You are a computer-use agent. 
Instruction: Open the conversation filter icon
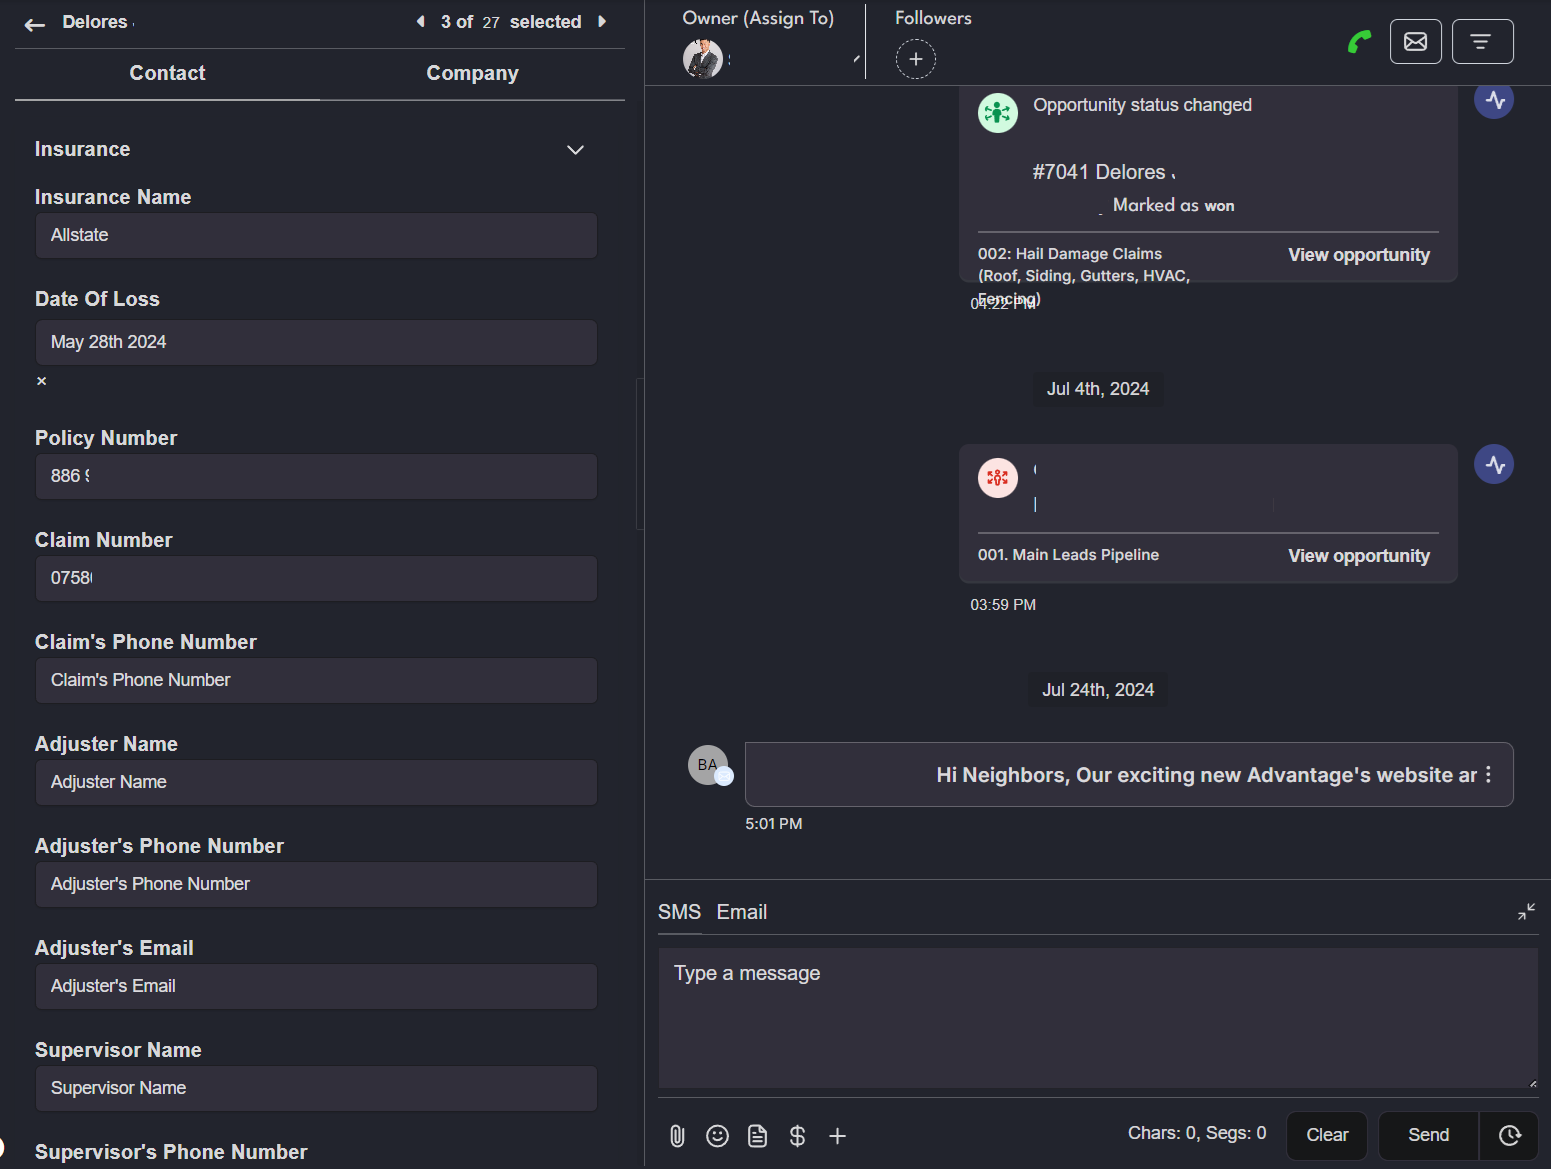tap(1482, 42)
